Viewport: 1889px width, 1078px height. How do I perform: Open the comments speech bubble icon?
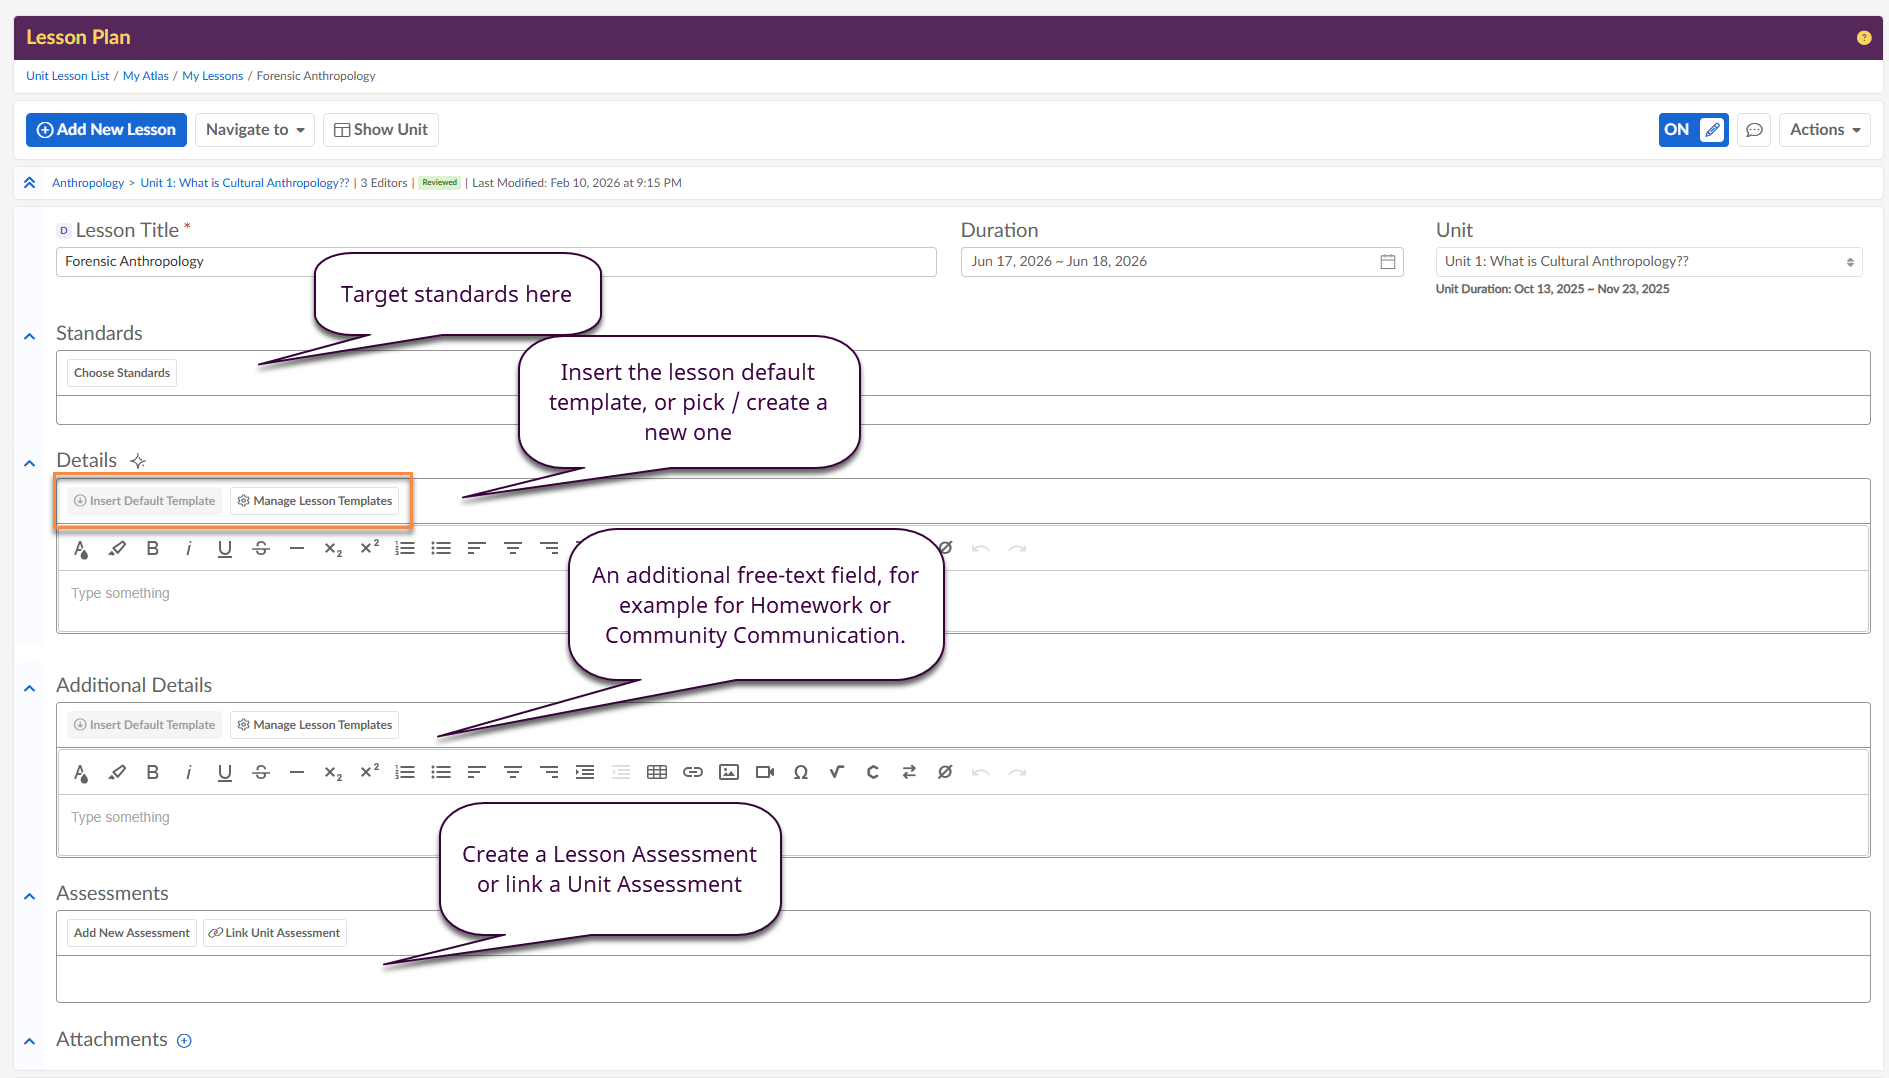tap(1754, 130)
